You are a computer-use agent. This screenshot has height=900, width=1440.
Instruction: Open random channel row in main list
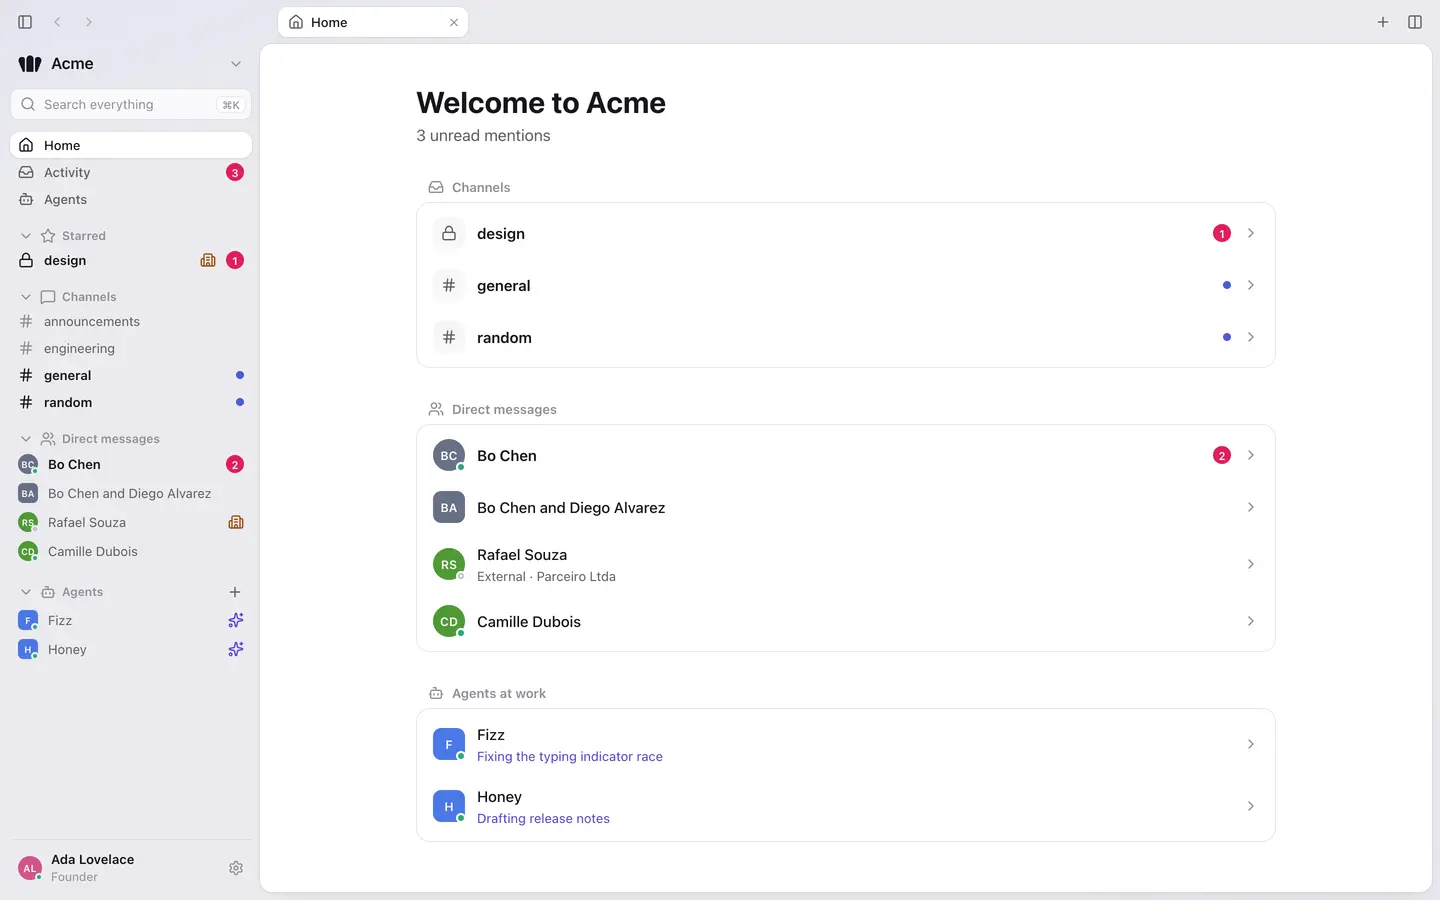click(x=846, y=337)
